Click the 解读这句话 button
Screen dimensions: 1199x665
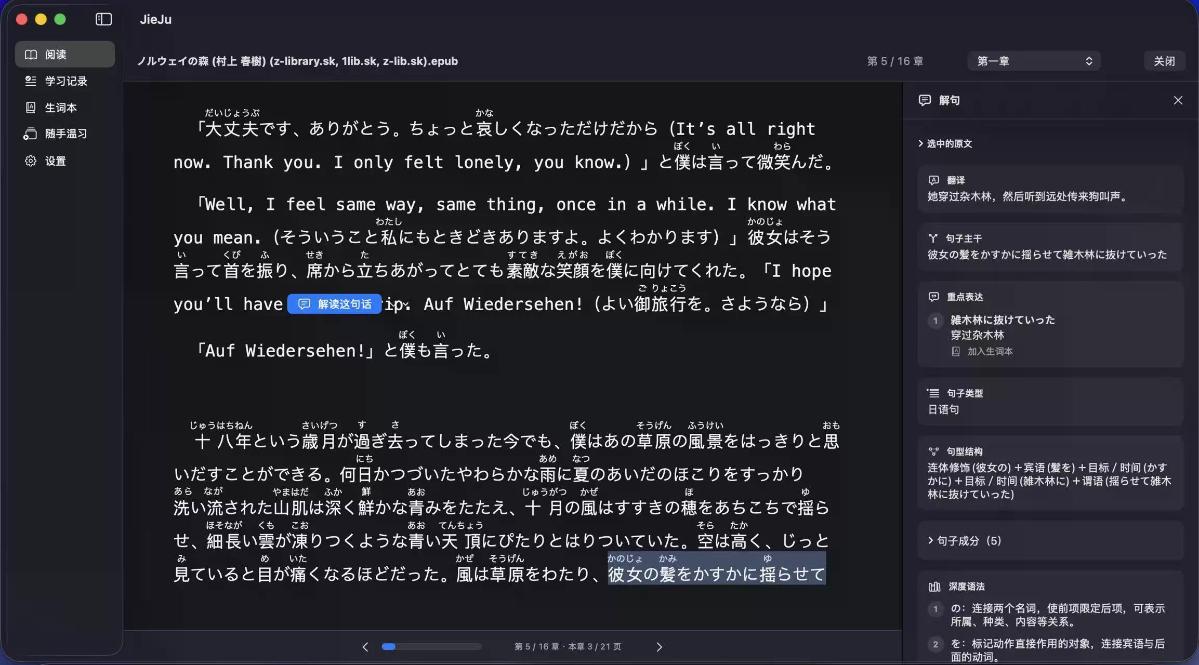pyautogui.click(x=335, y=304)
